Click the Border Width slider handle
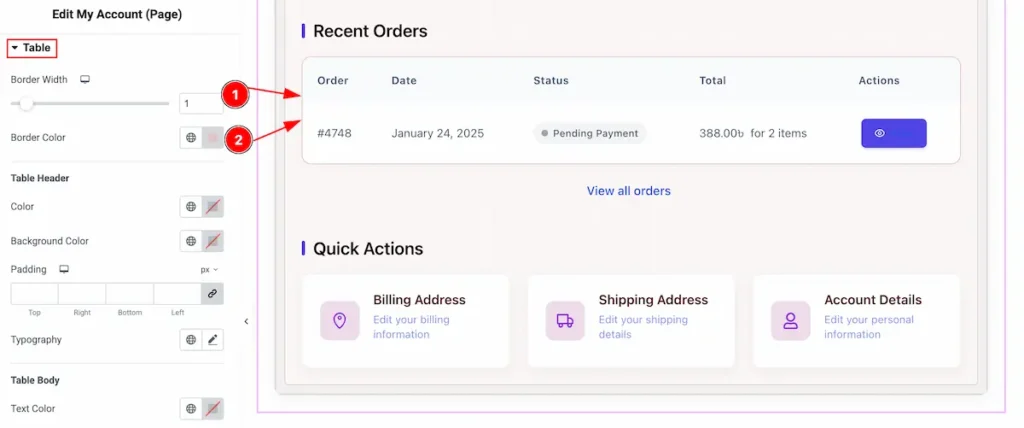Screen dimensions: 1024x428 point(27,103)
